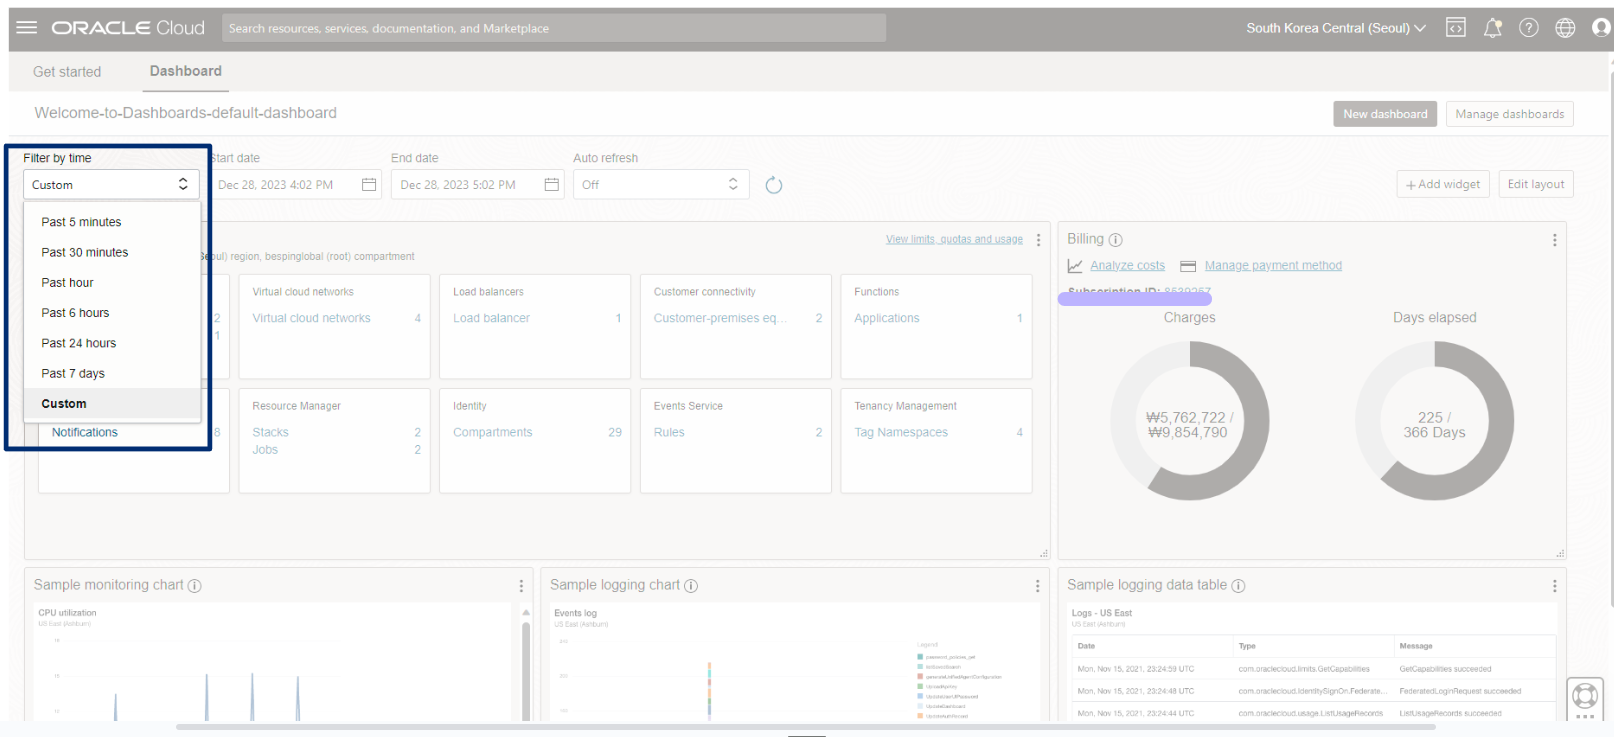
Task: Open the hamburger navigation menu
Action: [27, 28]
